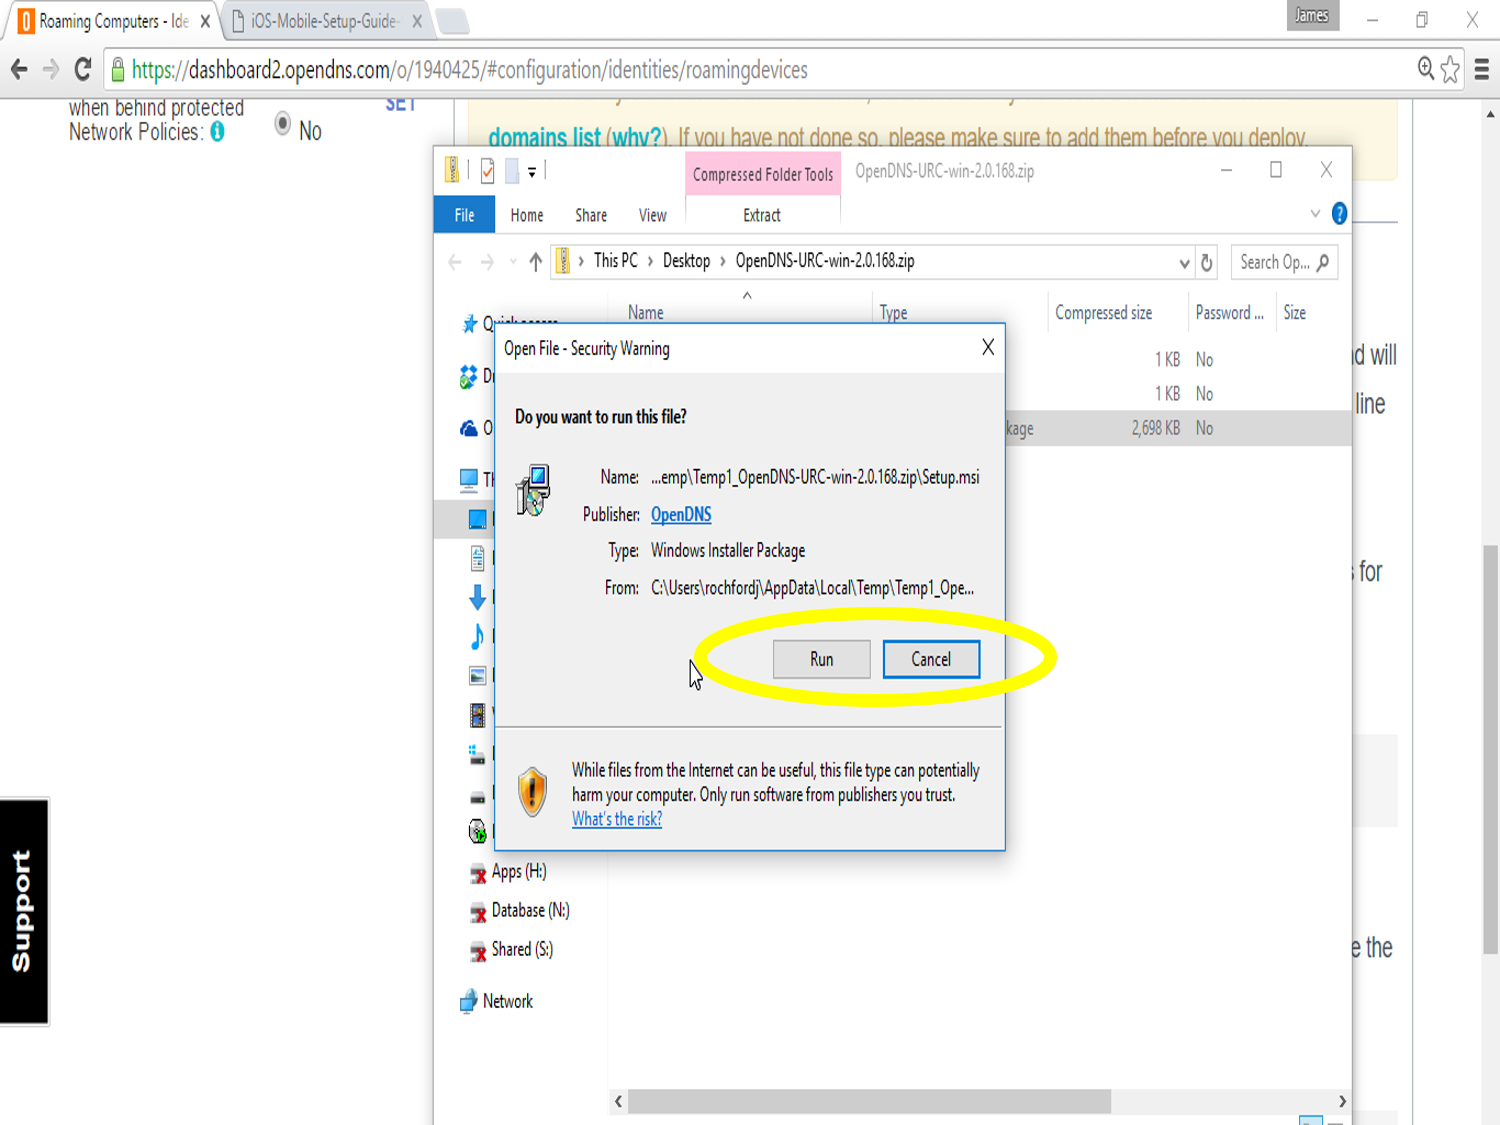
Task: Expand the Explorer ribbon chevron
Action: point(1315,214)
